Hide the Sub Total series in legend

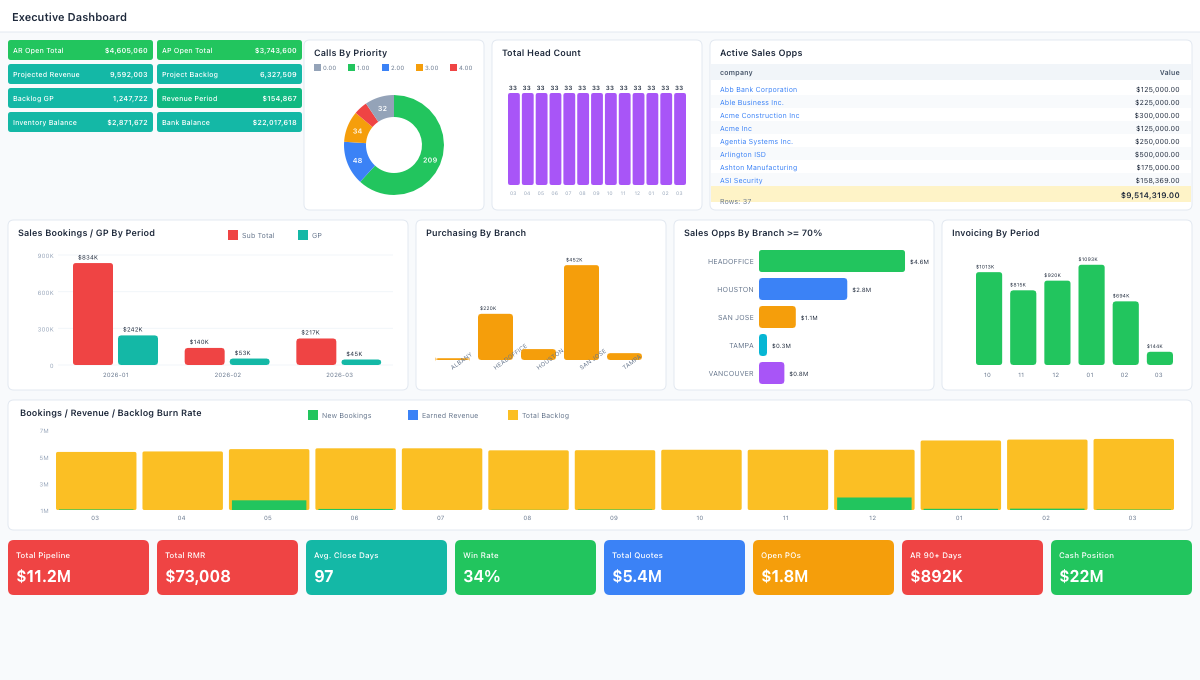pyautogui.click(x=251, y=235)
